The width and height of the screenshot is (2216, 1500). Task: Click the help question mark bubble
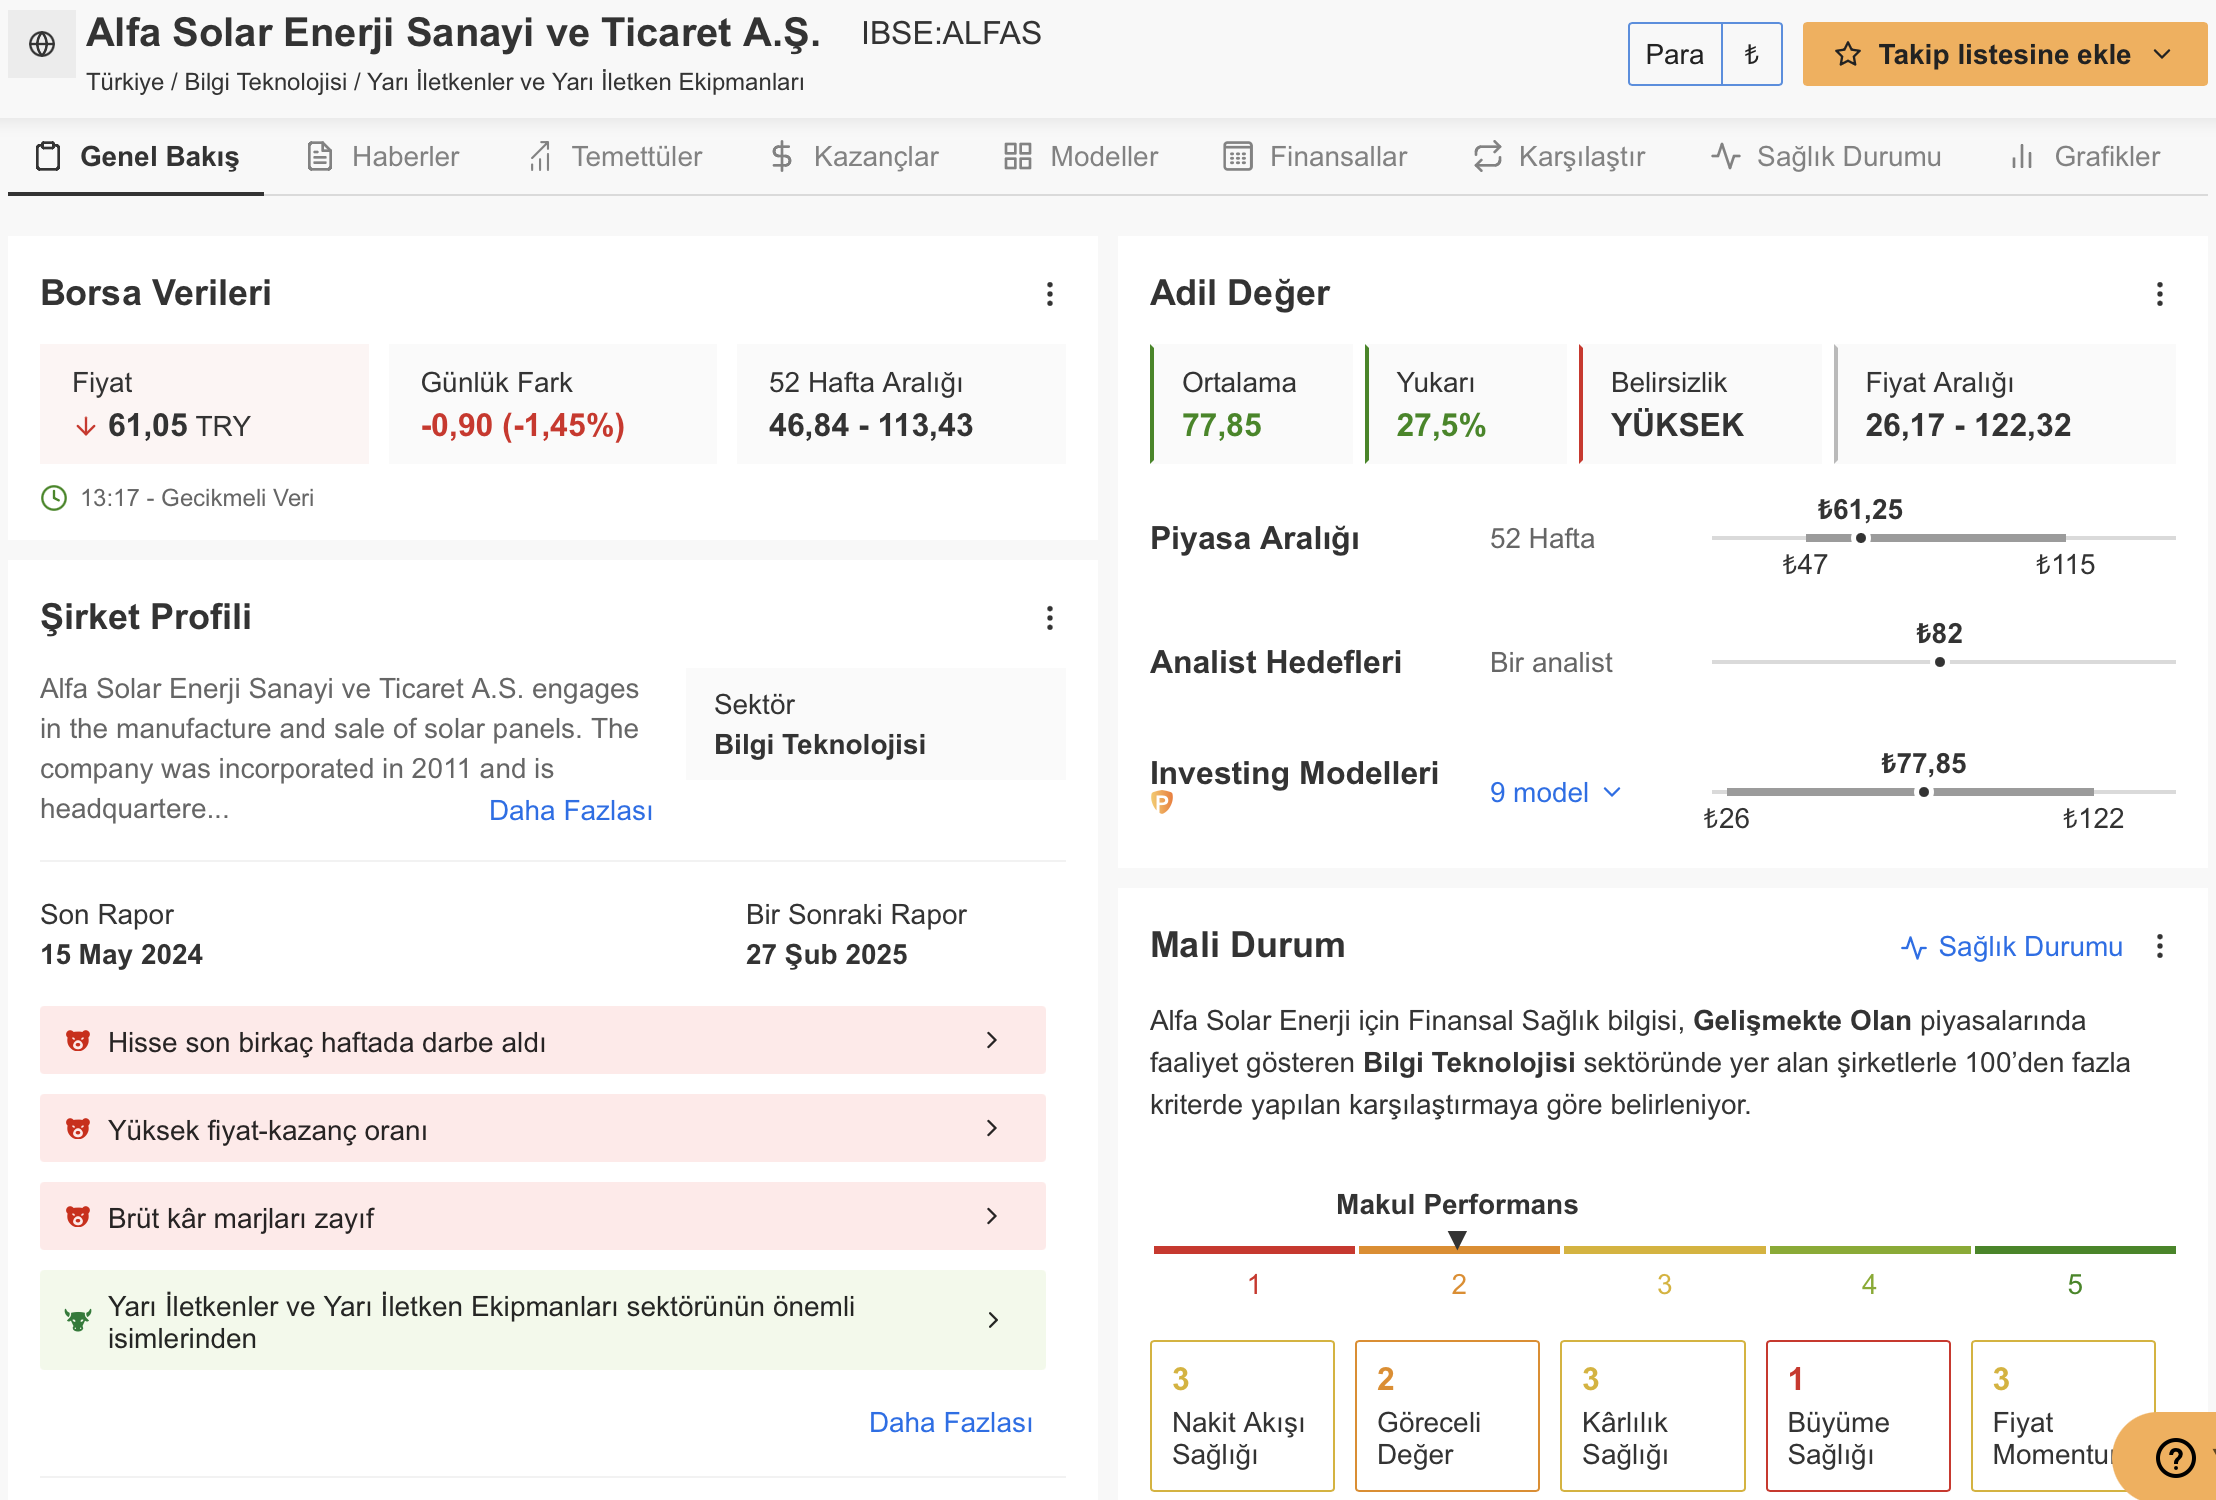(2175, 1457)
